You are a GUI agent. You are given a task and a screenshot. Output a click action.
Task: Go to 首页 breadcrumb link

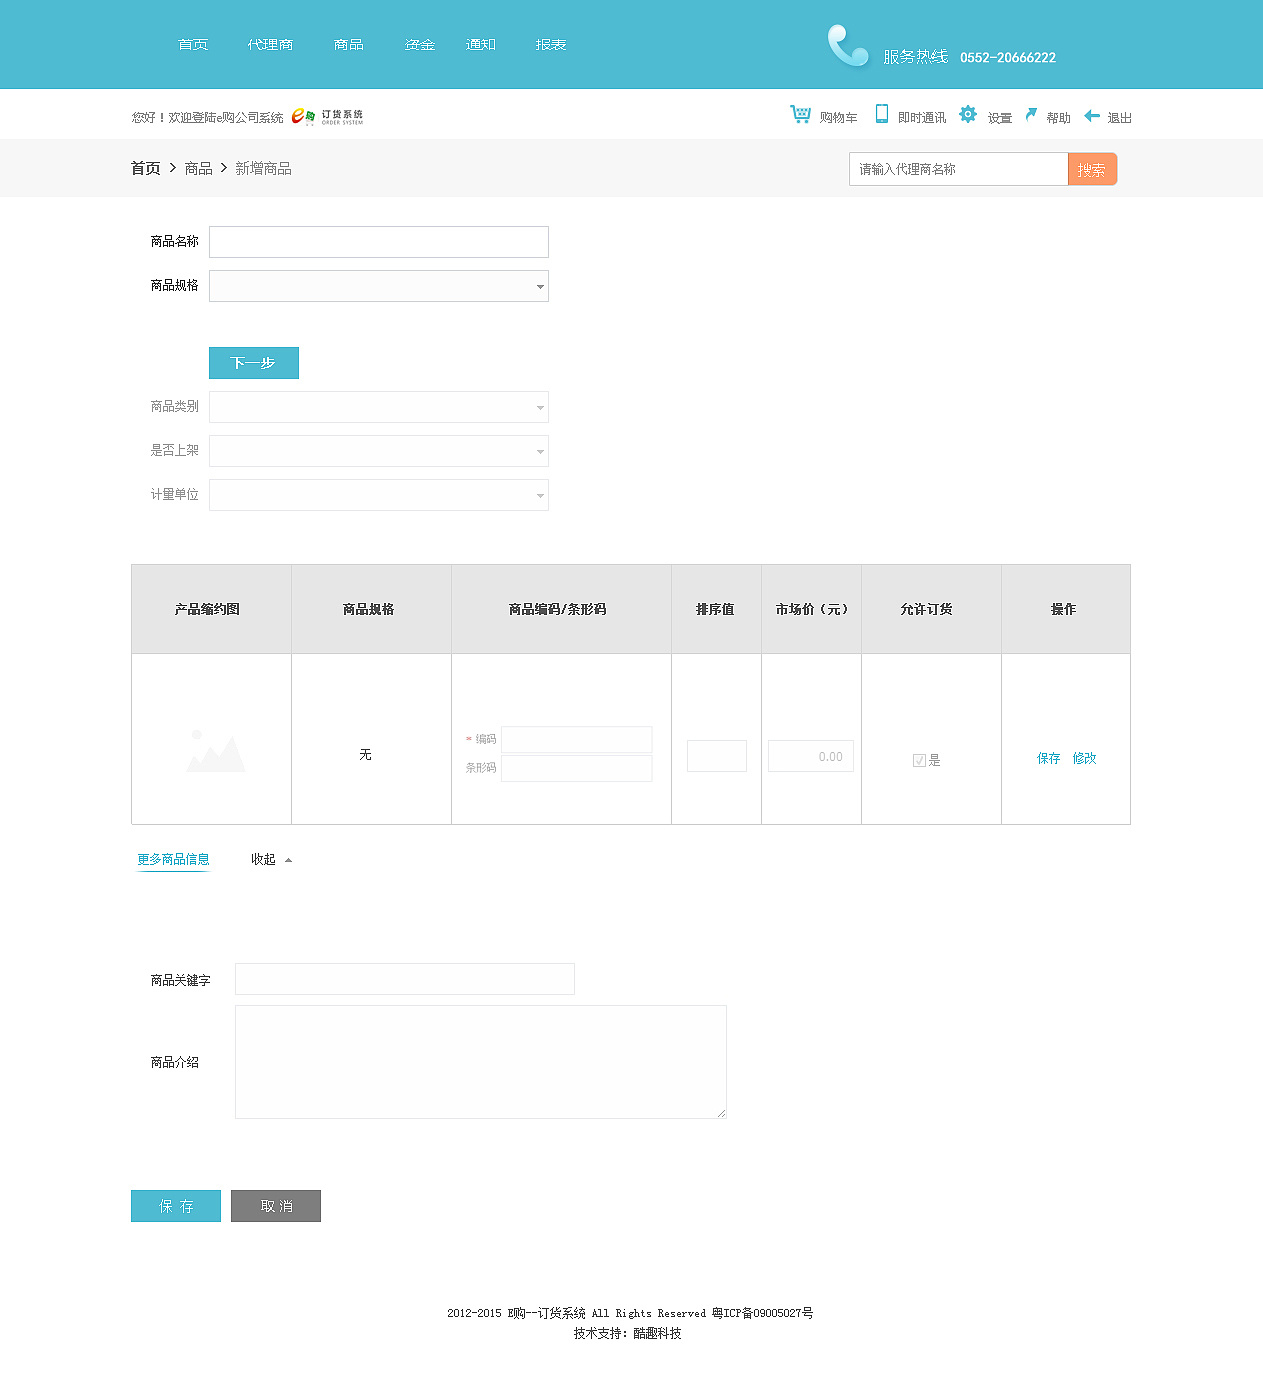(x=146, y=168)
